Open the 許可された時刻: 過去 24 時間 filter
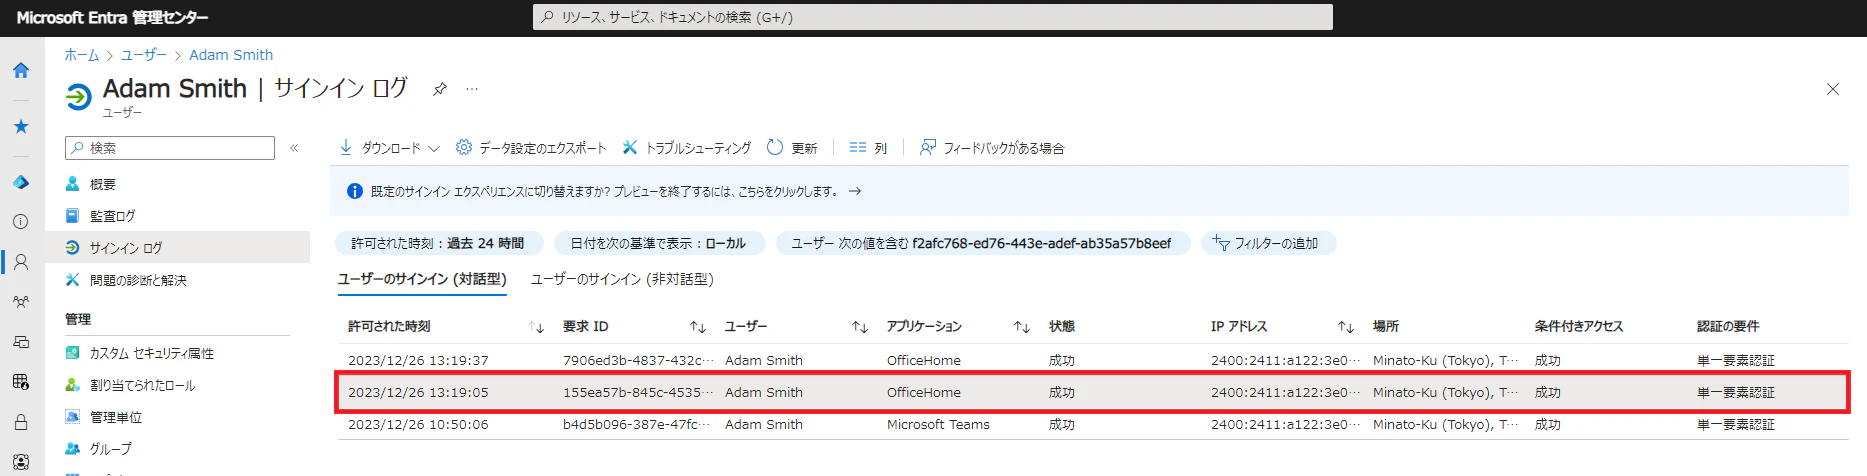The image size is (1867, 476). [x=438, y=243]
